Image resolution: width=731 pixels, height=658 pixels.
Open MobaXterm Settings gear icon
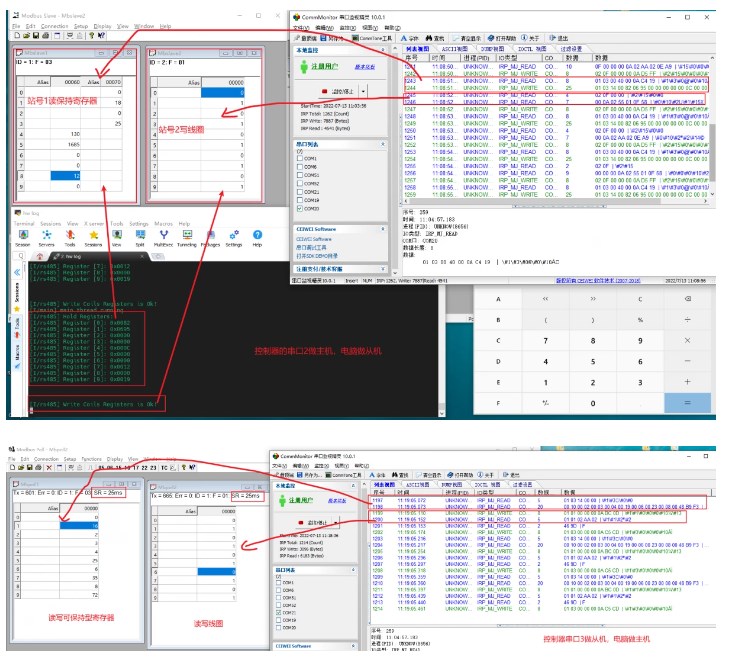click(x=233, y=234)
